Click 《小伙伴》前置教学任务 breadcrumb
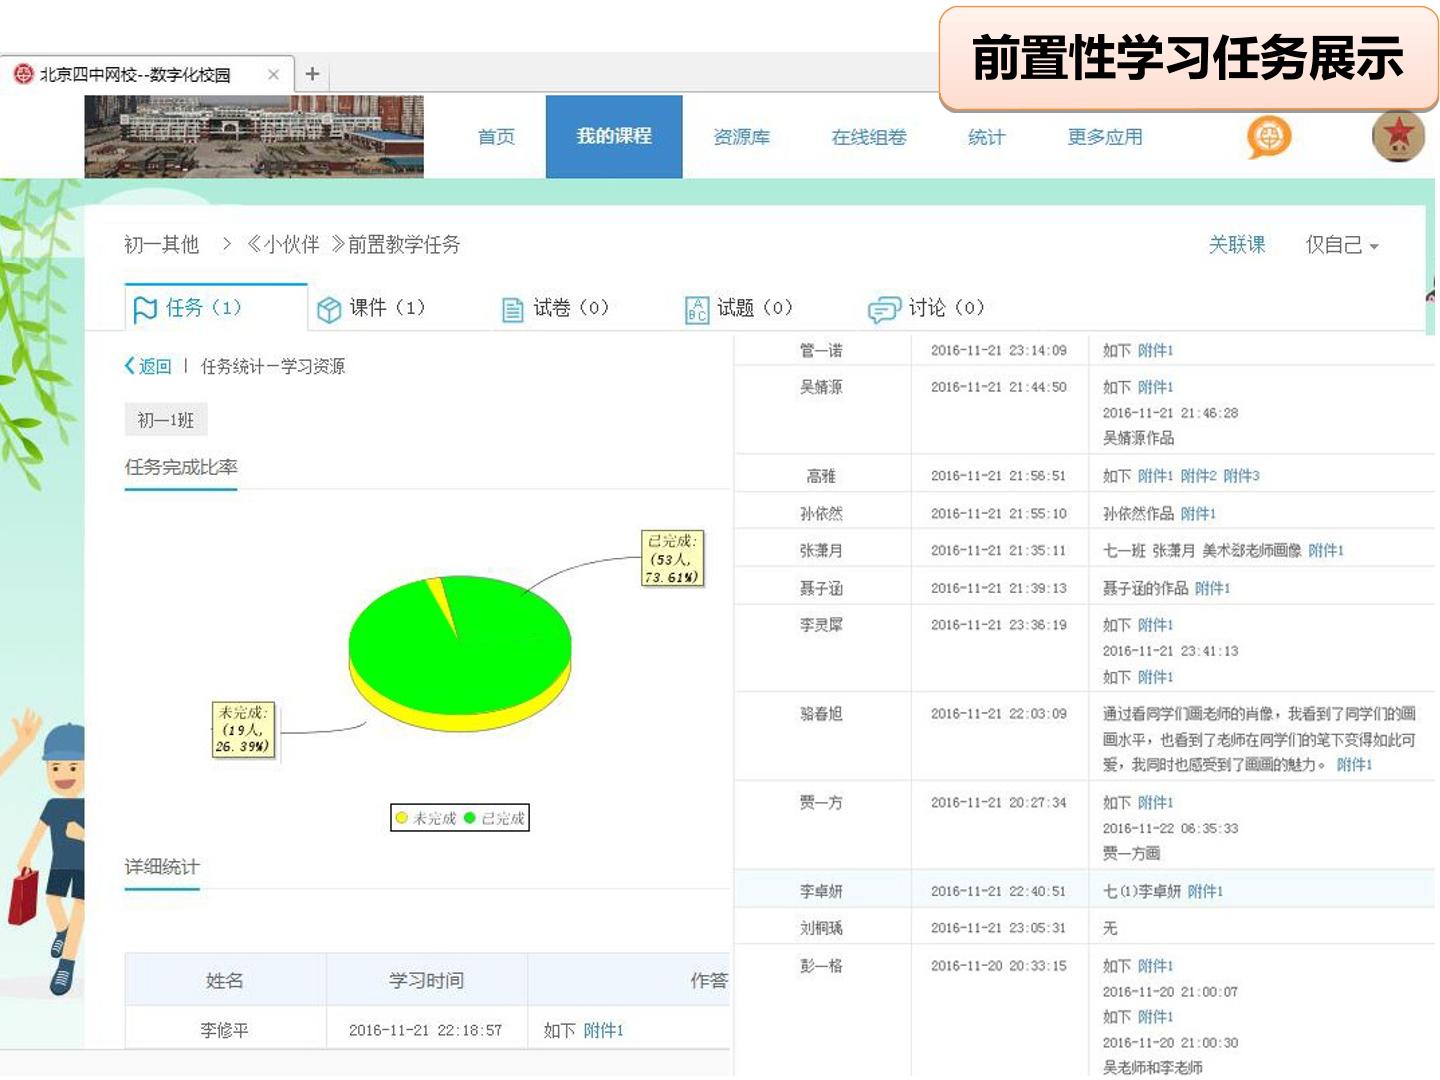Viewport: 1440px width, 1080px height. (x=353, y=245)
